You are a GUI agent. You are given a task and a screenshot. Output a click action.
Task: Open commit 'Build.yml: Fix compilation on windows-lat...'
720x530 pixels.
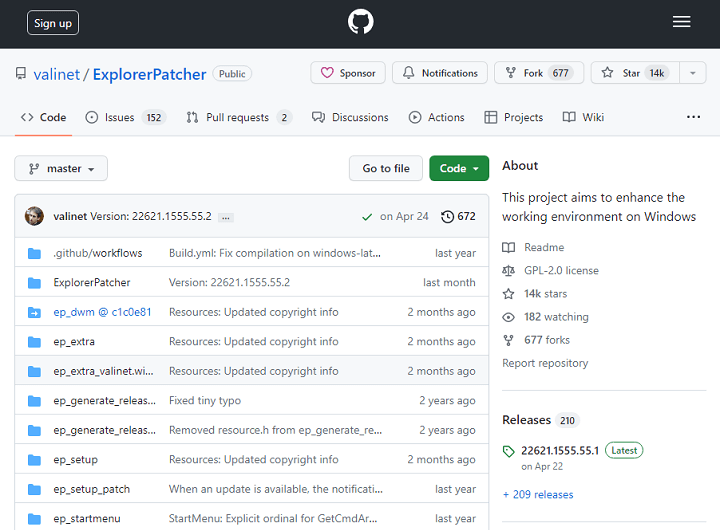point(275,253)
